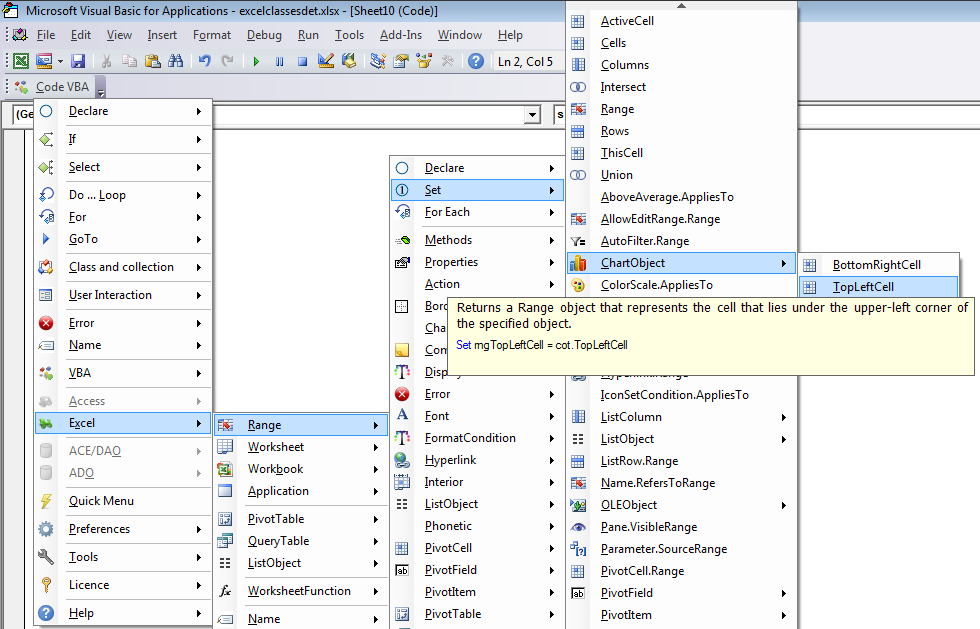980x629 pixels.
Task: Open the File menu
Action: [x=46, y=35]
